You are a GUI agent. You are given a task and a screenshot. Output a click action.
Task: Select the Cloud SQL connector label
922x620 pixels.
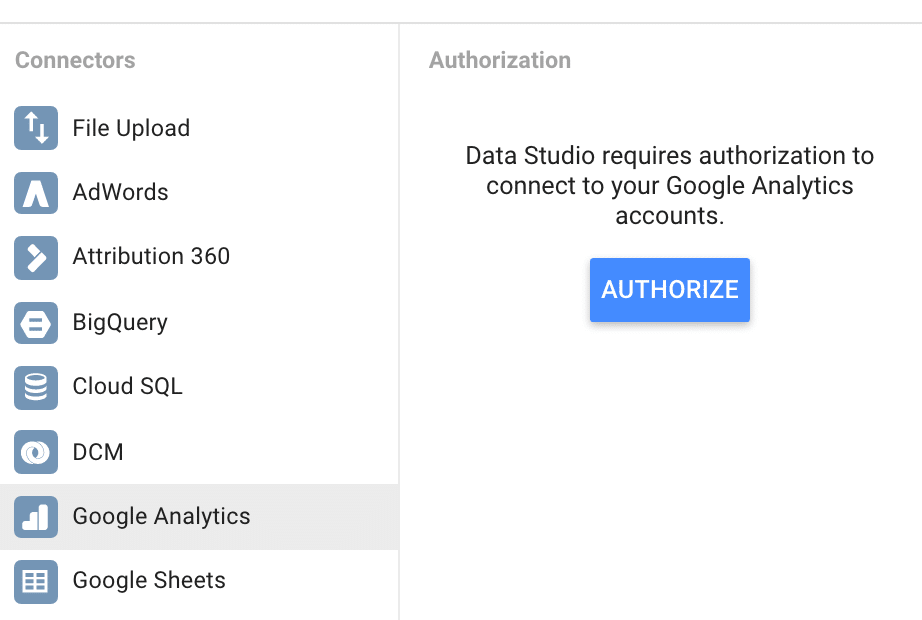(128, 386)
